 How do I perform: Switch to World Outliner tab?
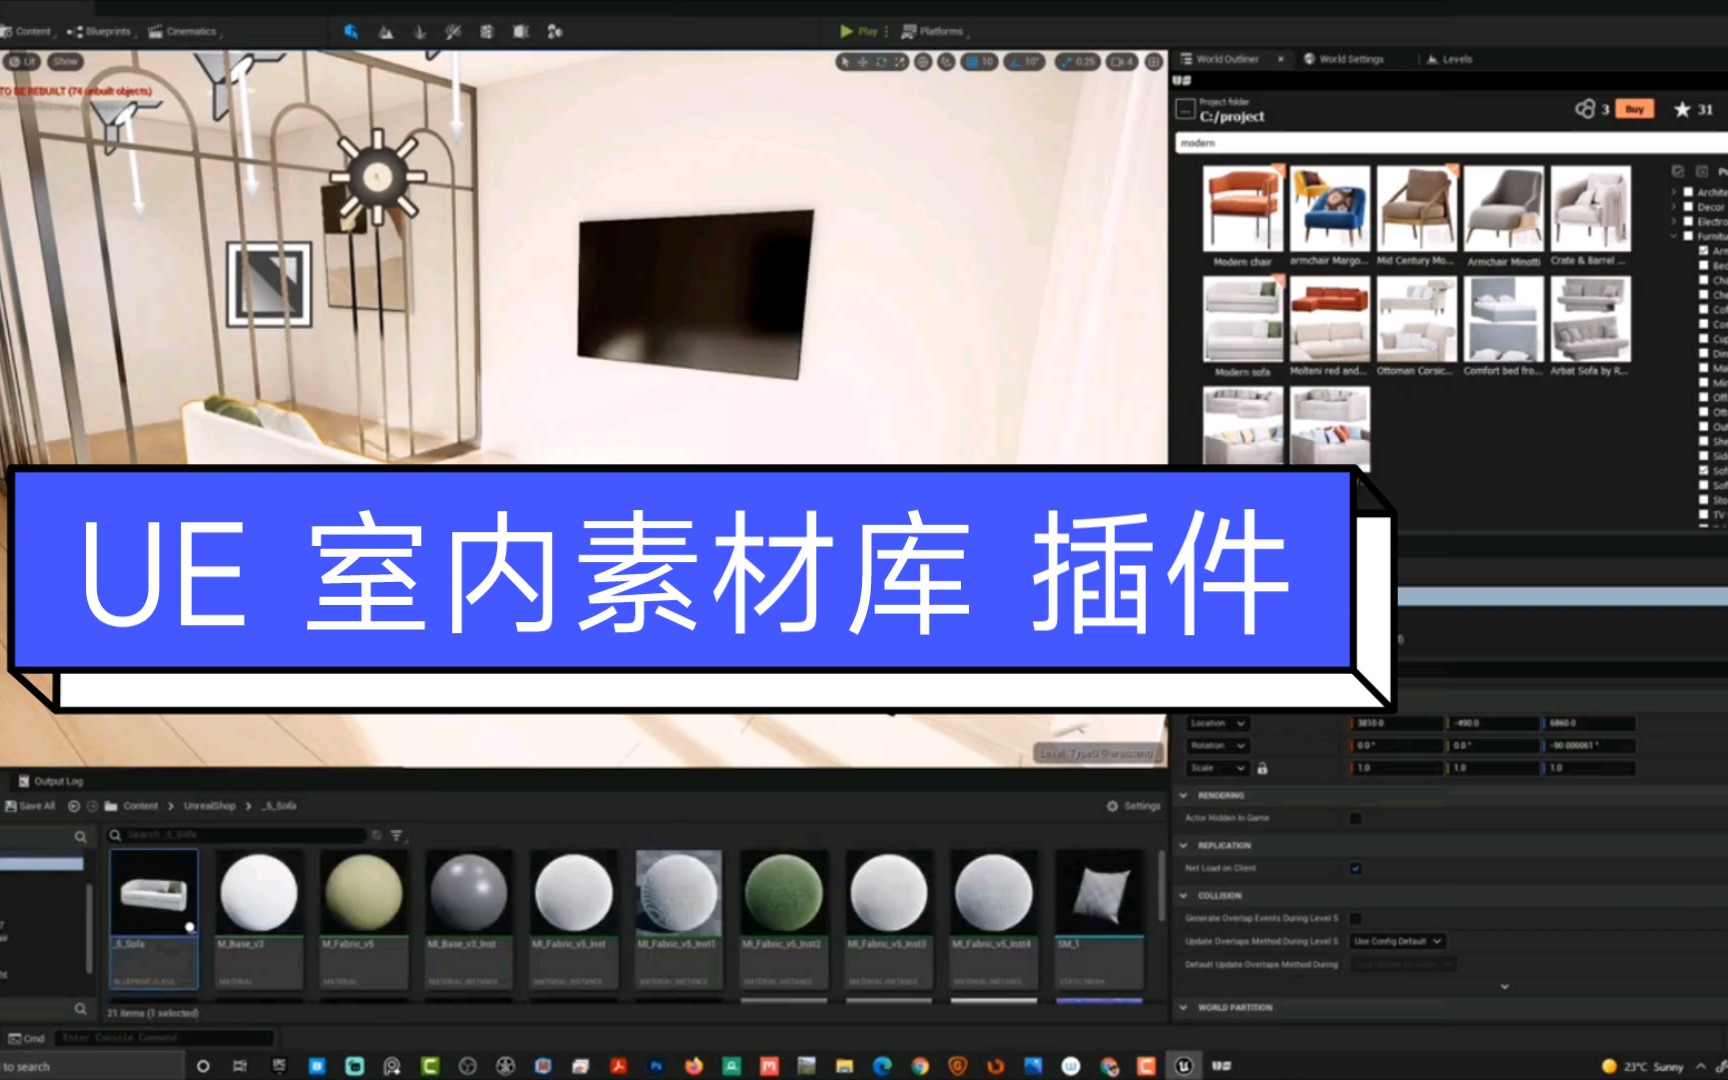click(1227, 59)
